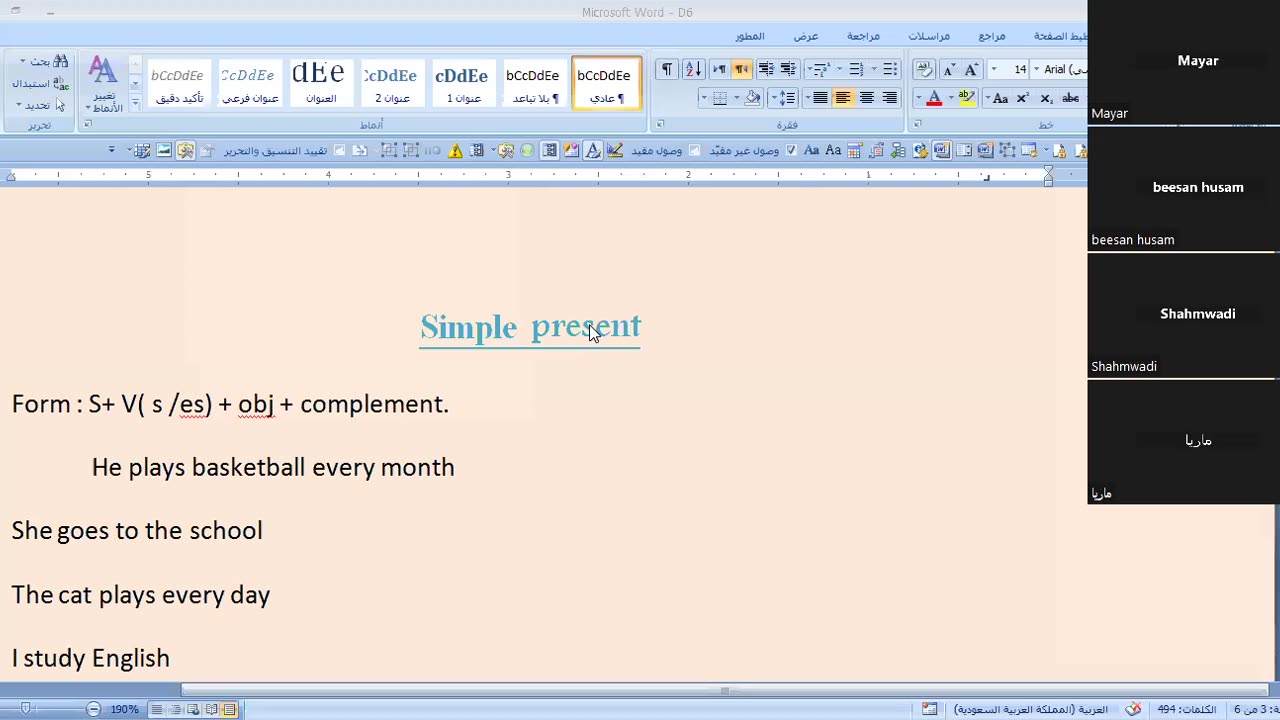The height and width of the screenshot is (720, 1280).
Task: Toggle subscript formatting
Action: point(1046,98)
